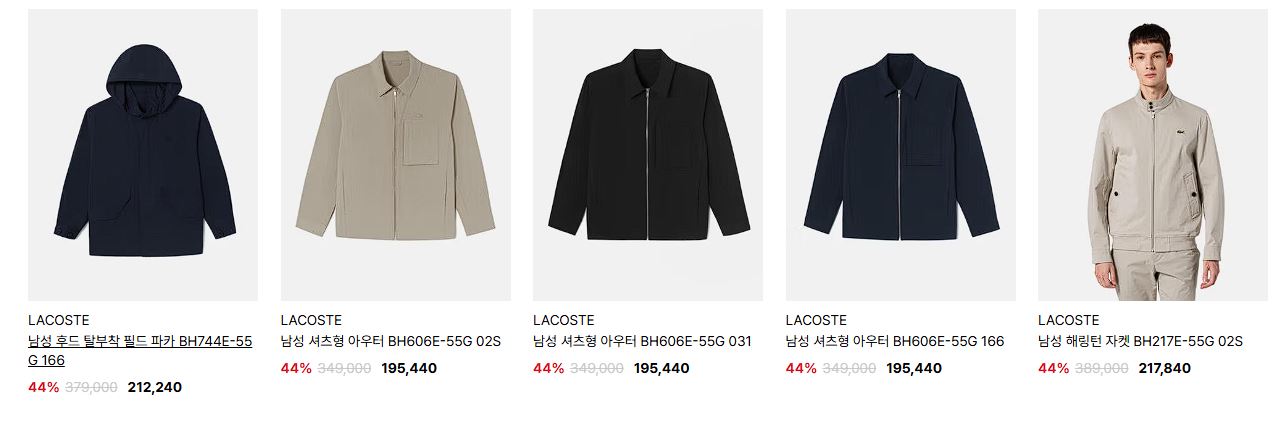Open product title BH217E-55G 02S Harrington jacket
Screen dimensions: 1281x432
pos(1140,341)
